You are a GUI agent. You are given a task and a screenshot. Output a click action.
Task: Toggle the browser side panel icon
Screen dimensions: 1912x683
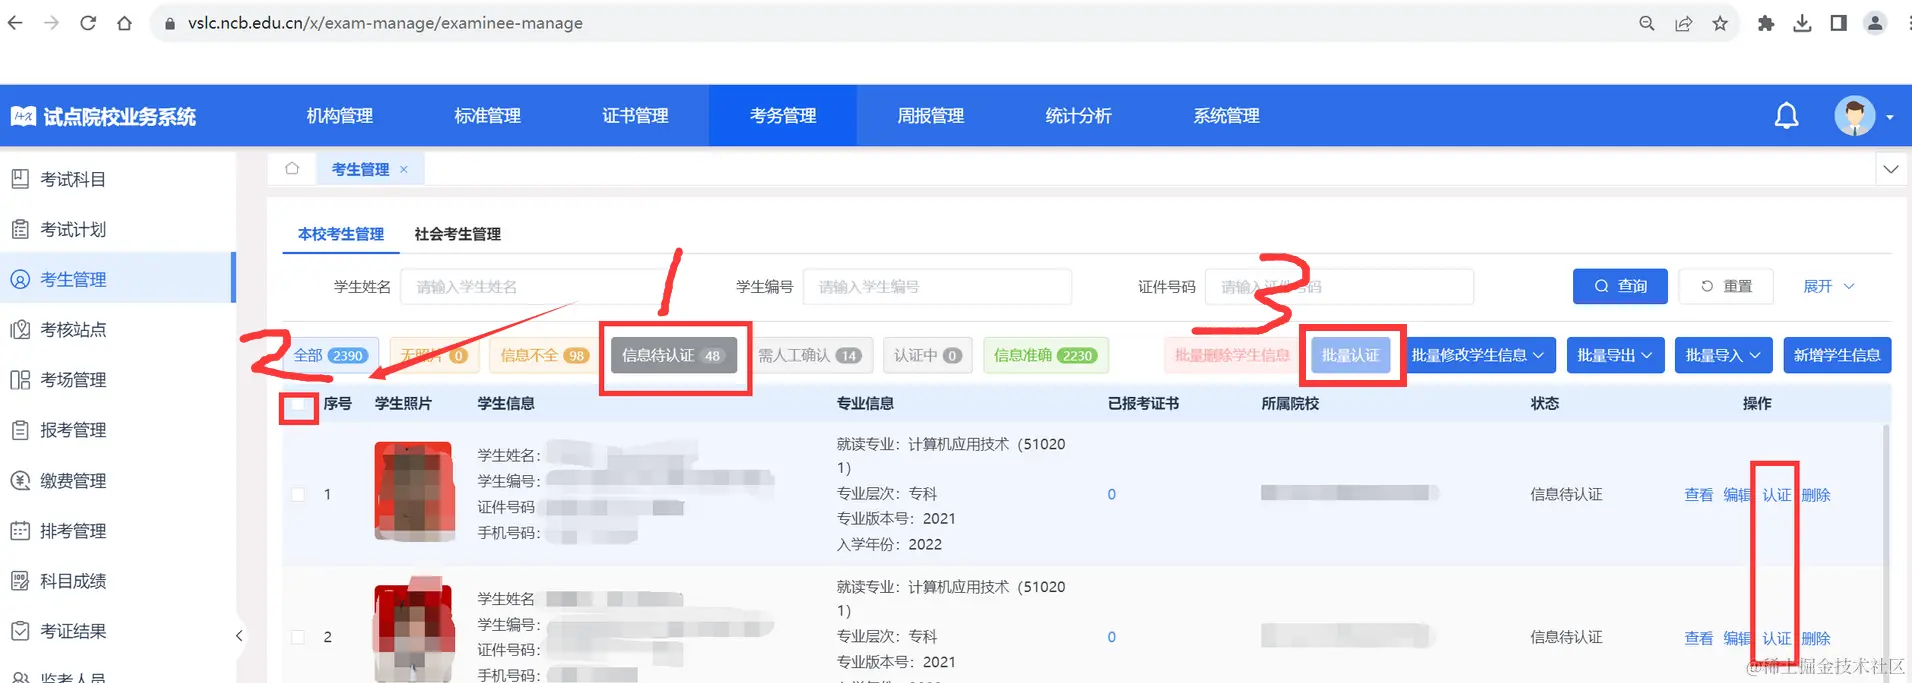[x=1838, y=23]
